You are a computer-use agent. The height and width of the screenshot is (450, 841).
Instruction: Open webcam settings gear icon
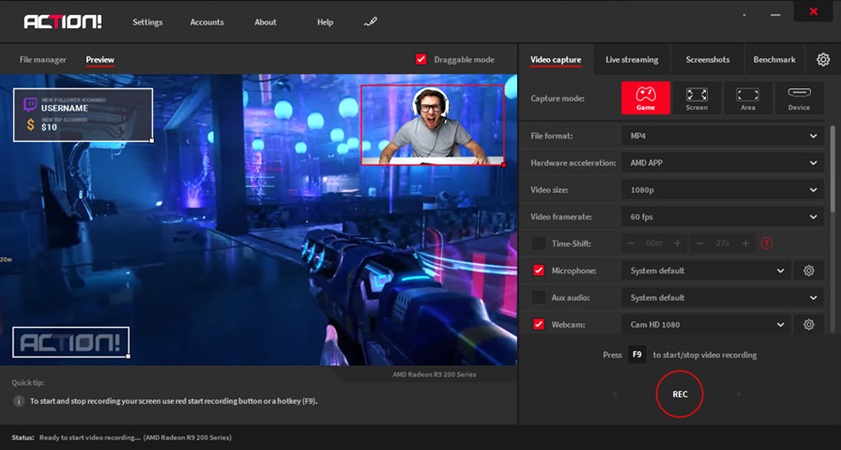coord(809,325)
